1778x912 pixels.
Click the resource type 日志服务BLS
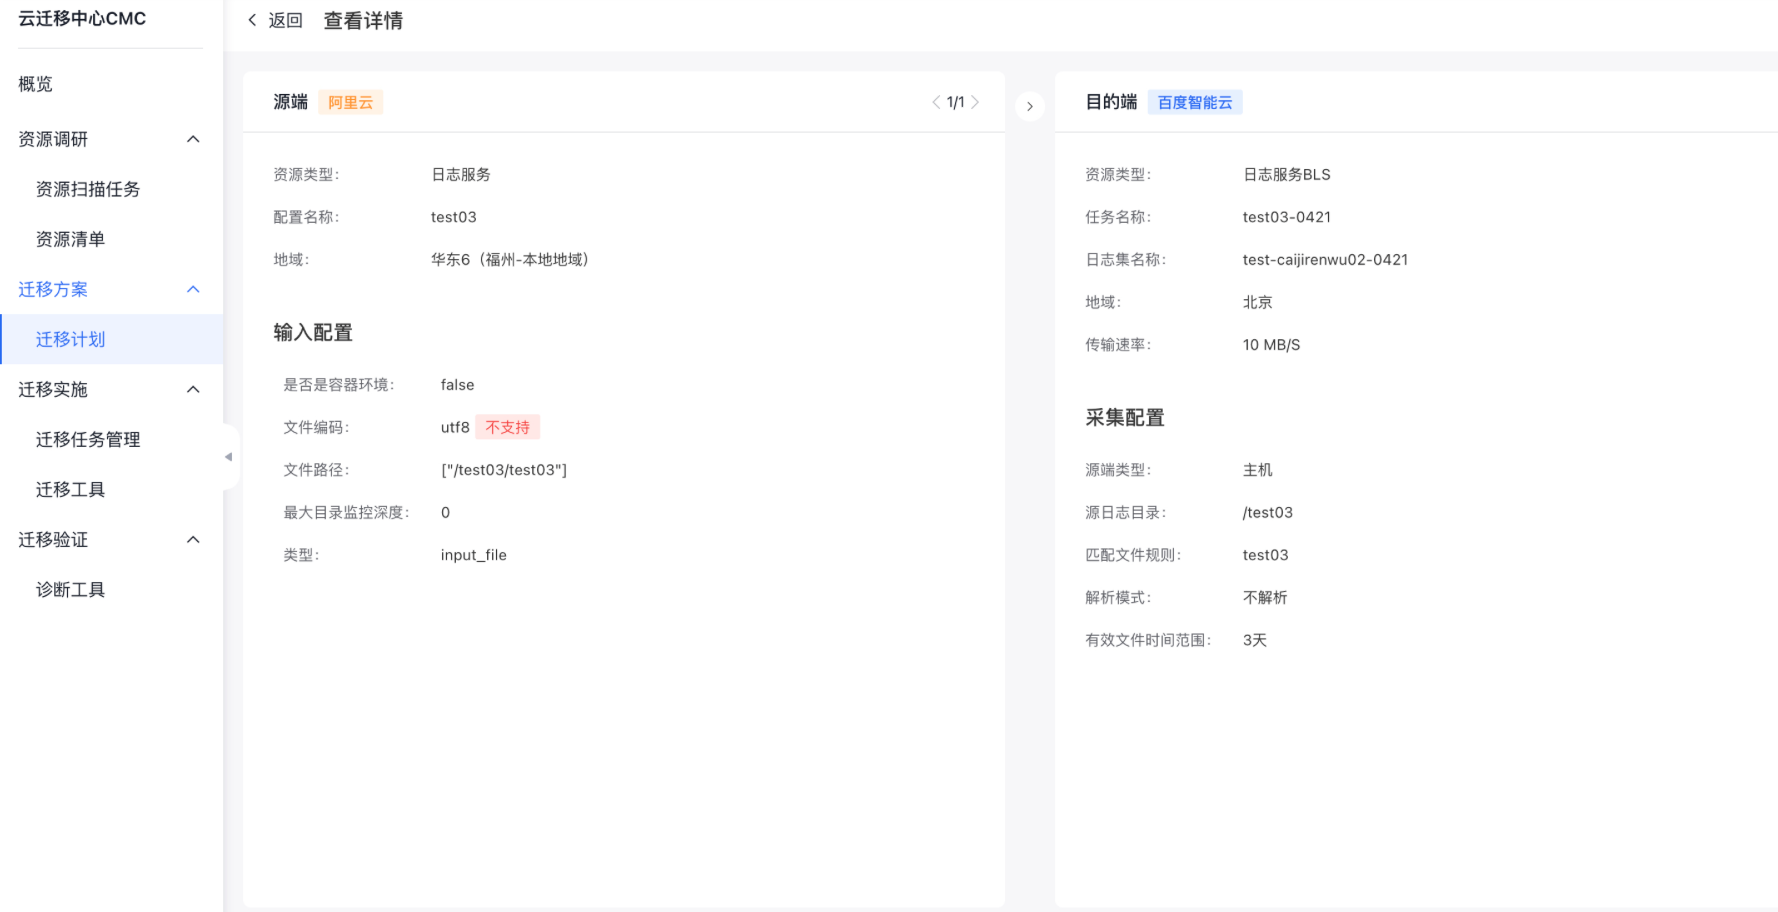tap(1287, 174)
